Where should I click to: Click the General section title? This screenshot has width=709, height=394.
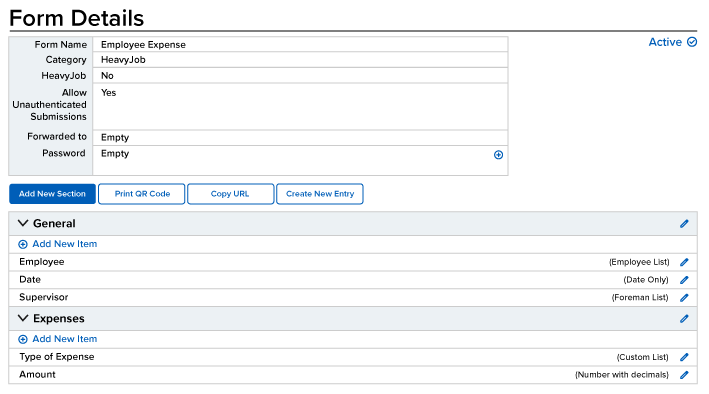(54, 223)
